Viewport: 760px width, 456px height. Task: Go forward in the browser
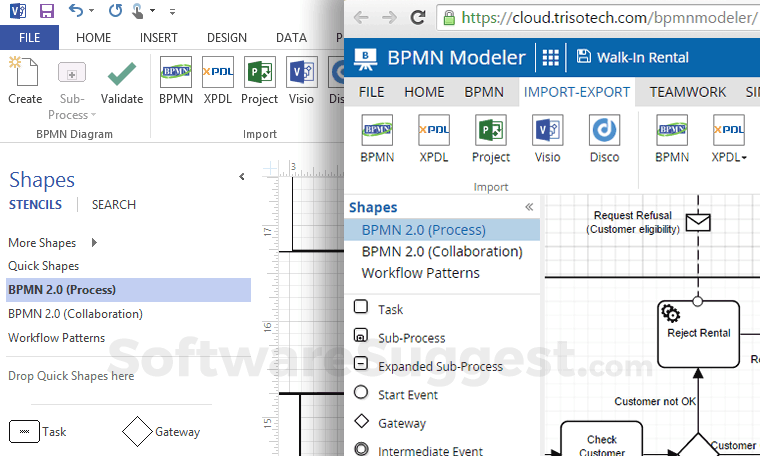(x=389, y=17)
